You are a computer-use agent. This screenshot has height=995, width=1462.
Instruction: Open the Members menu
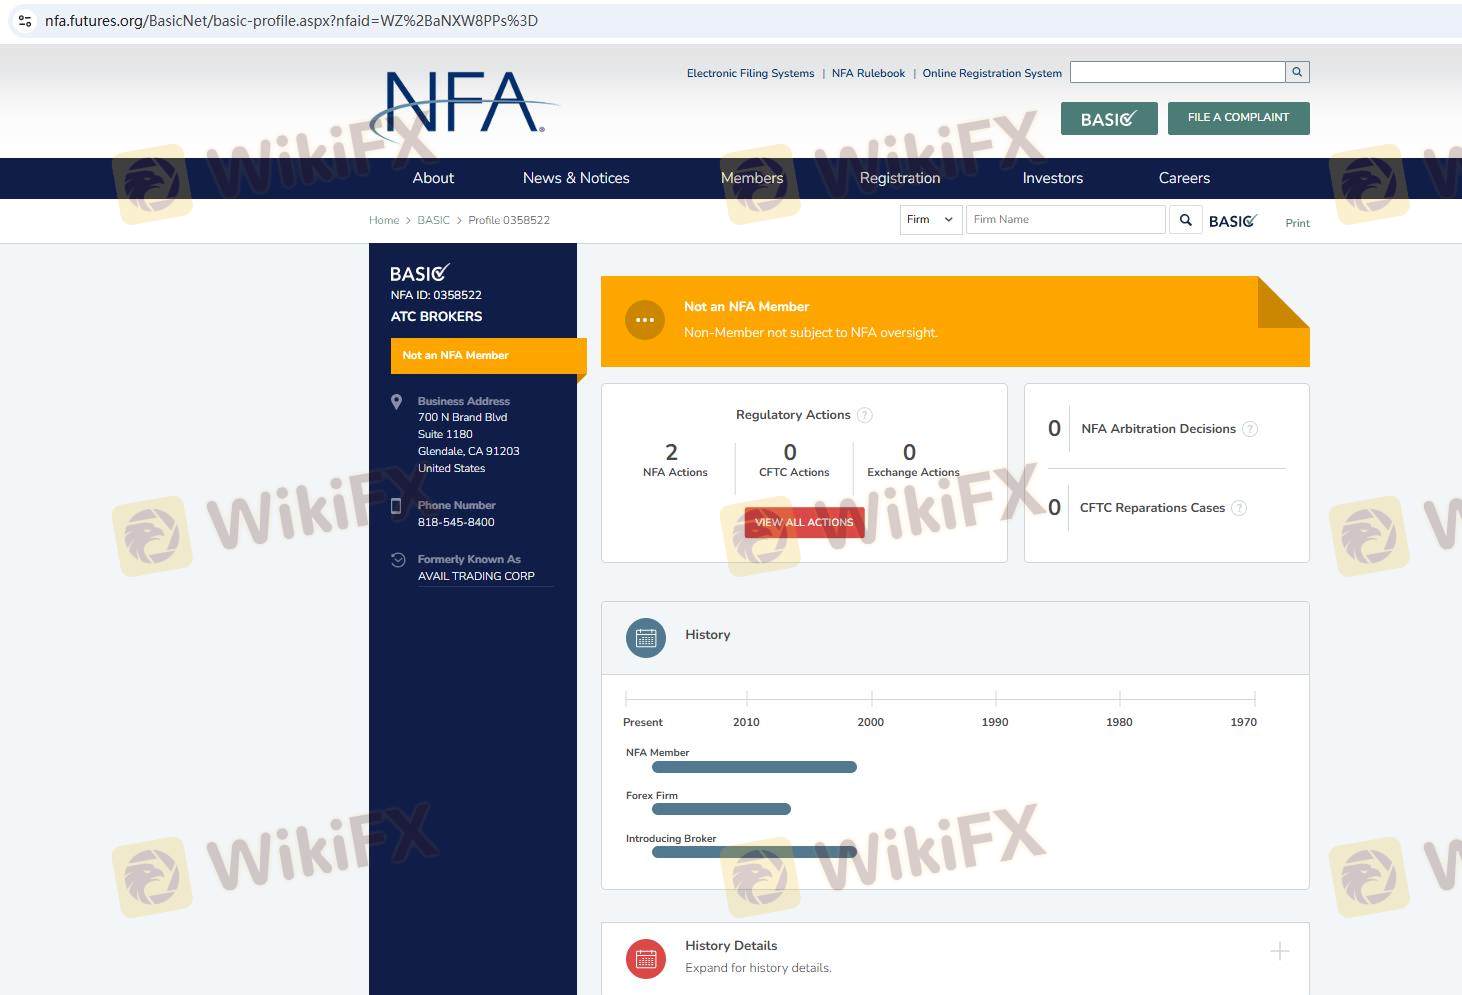click(x=752, y=178)
